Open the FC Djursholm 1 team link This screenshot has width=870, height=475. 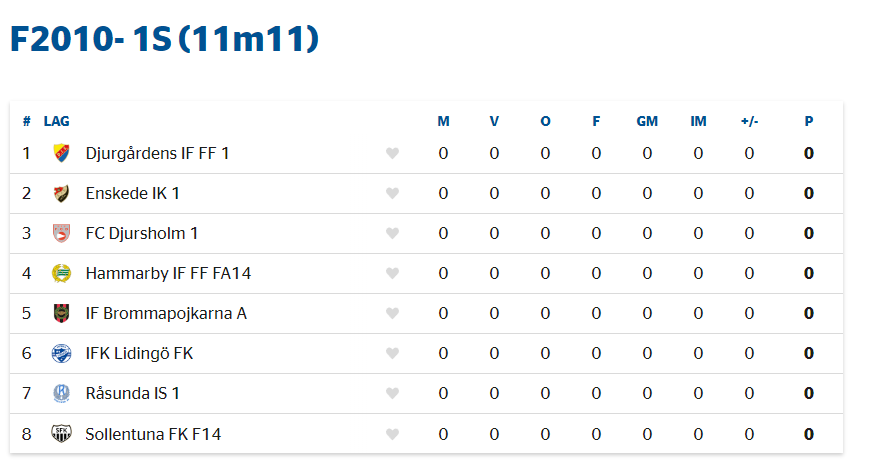coord(142,233)
